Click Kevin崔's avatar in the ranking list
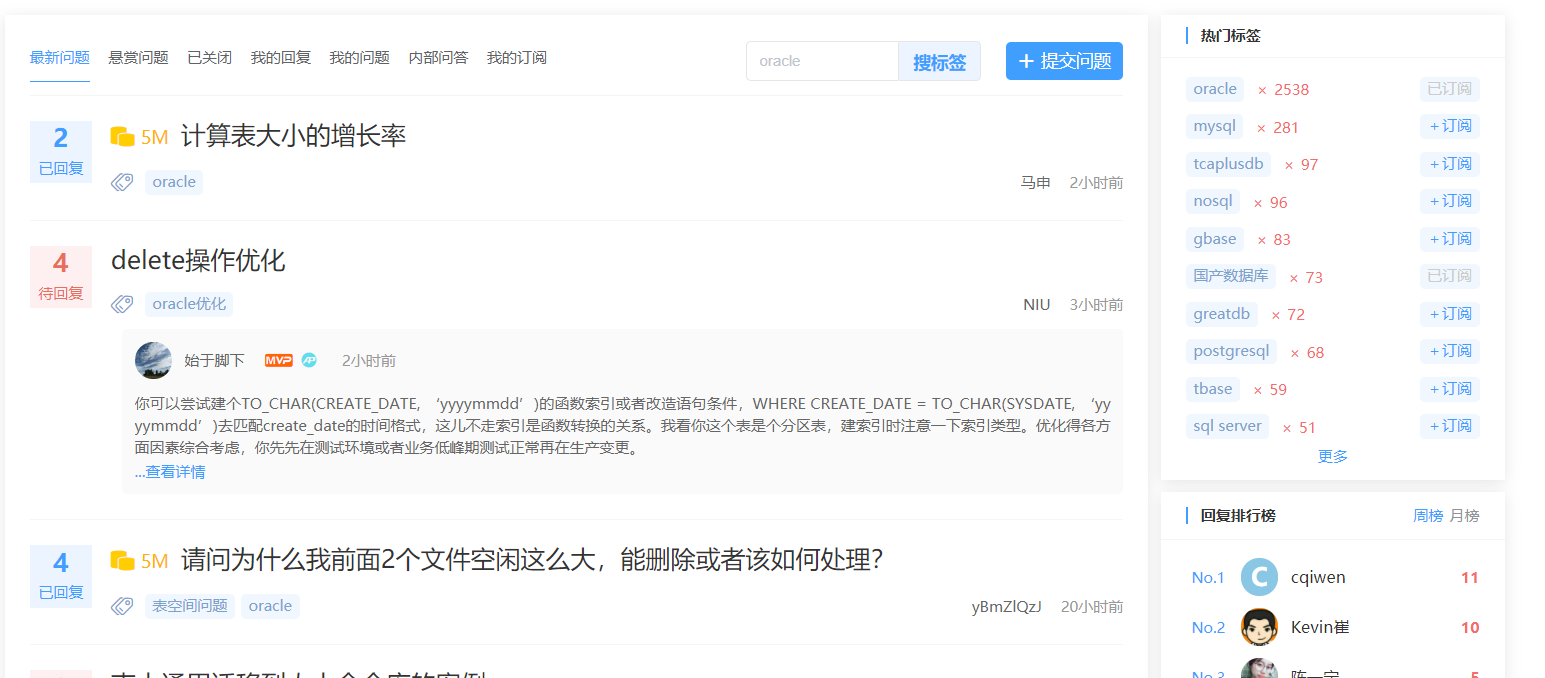Viewport: 1545px width, 678px height. tap(1259, 627)
